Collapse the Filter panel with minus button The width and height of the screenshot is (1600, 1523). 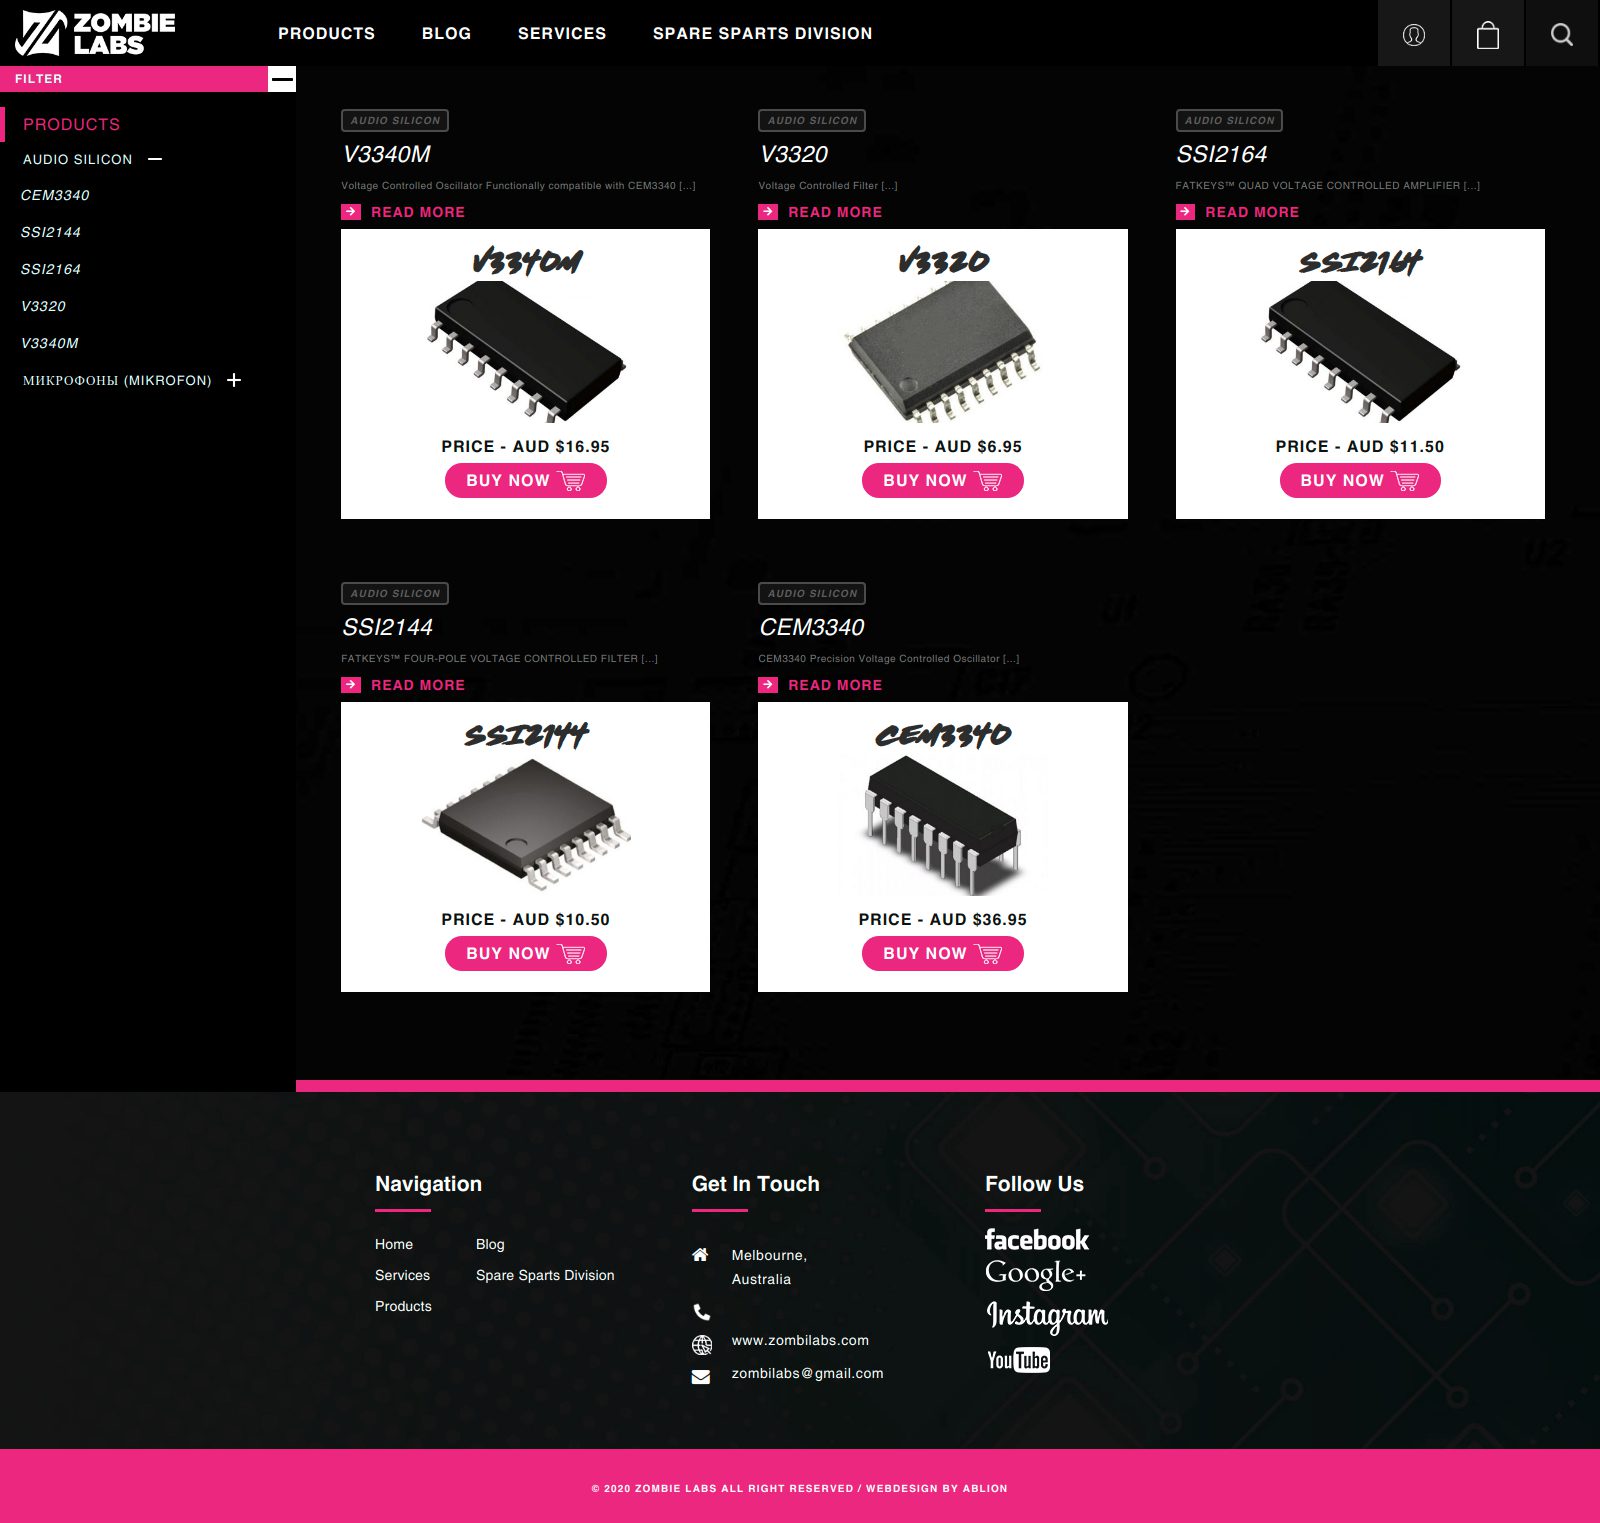(282, 79)
